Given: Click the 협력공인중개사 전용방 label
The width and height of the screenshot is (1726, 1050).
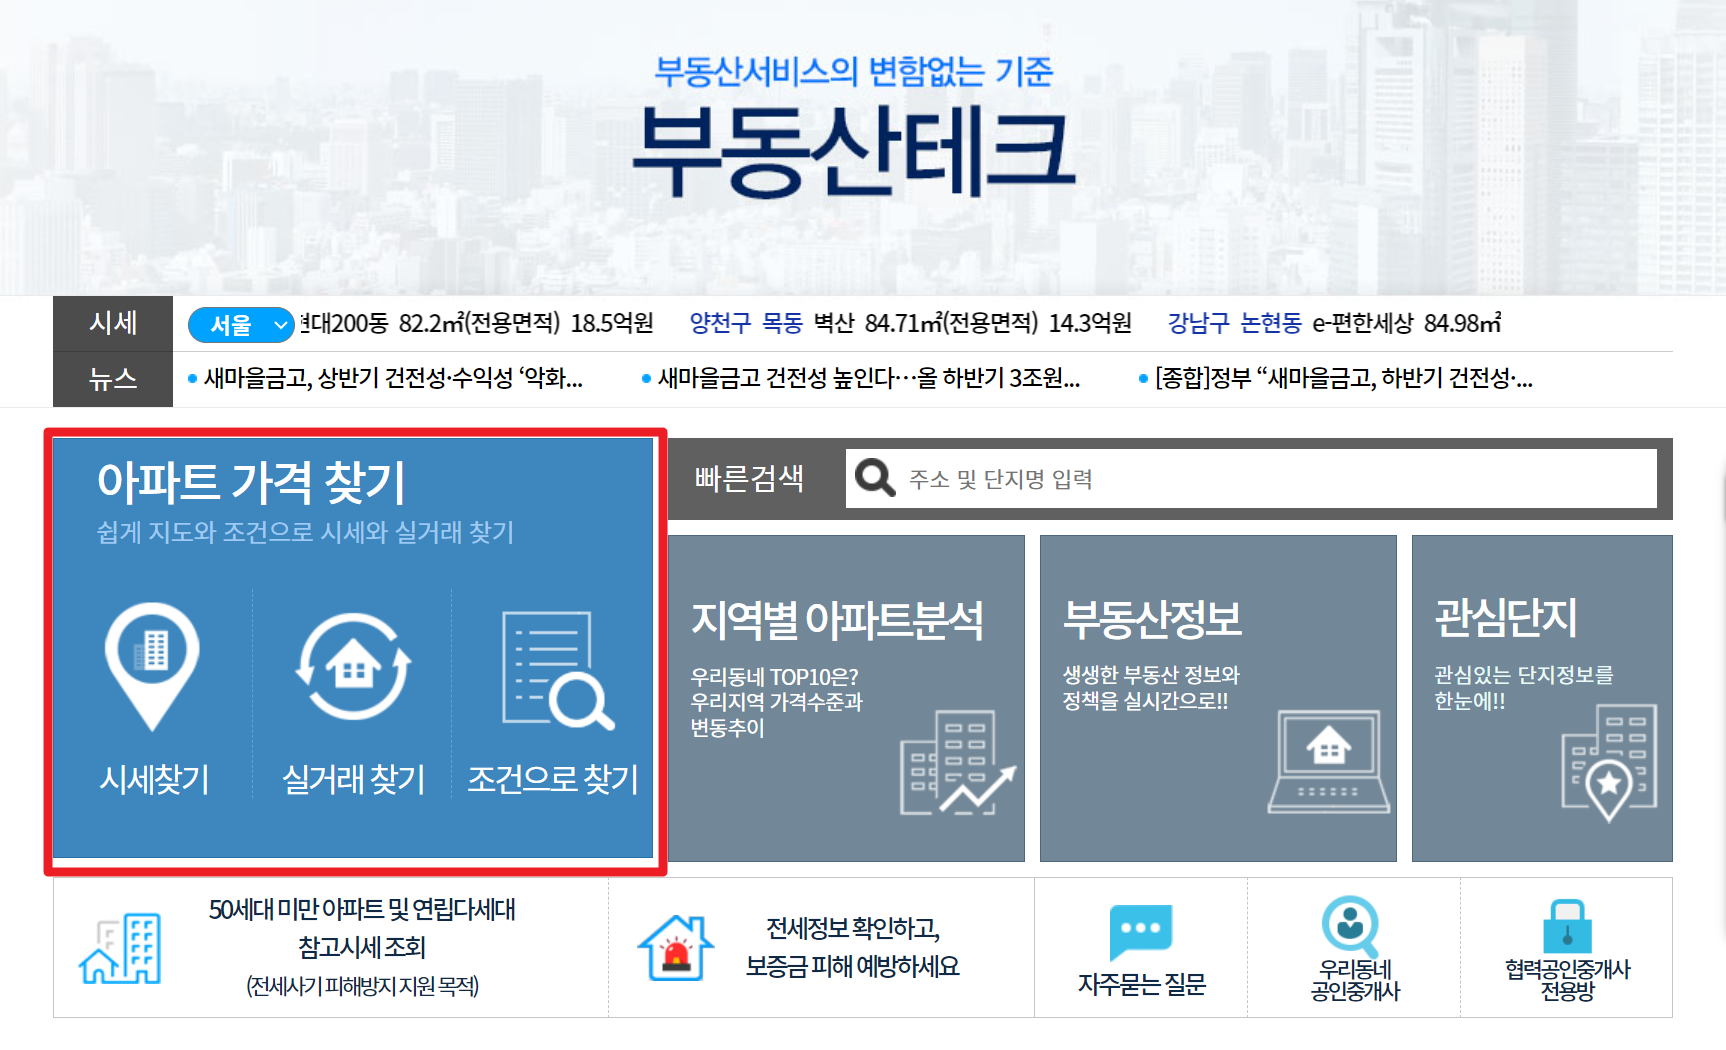Looking at the screenshot, I should (x=1567, y=980).
